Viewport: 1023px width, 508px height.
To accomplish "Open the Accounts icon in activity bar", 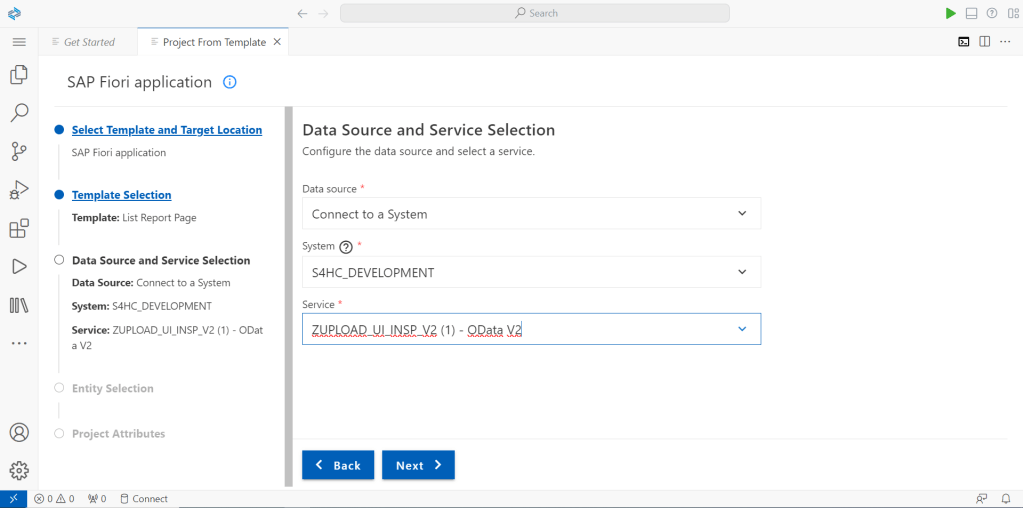I will tap(18, 432).
